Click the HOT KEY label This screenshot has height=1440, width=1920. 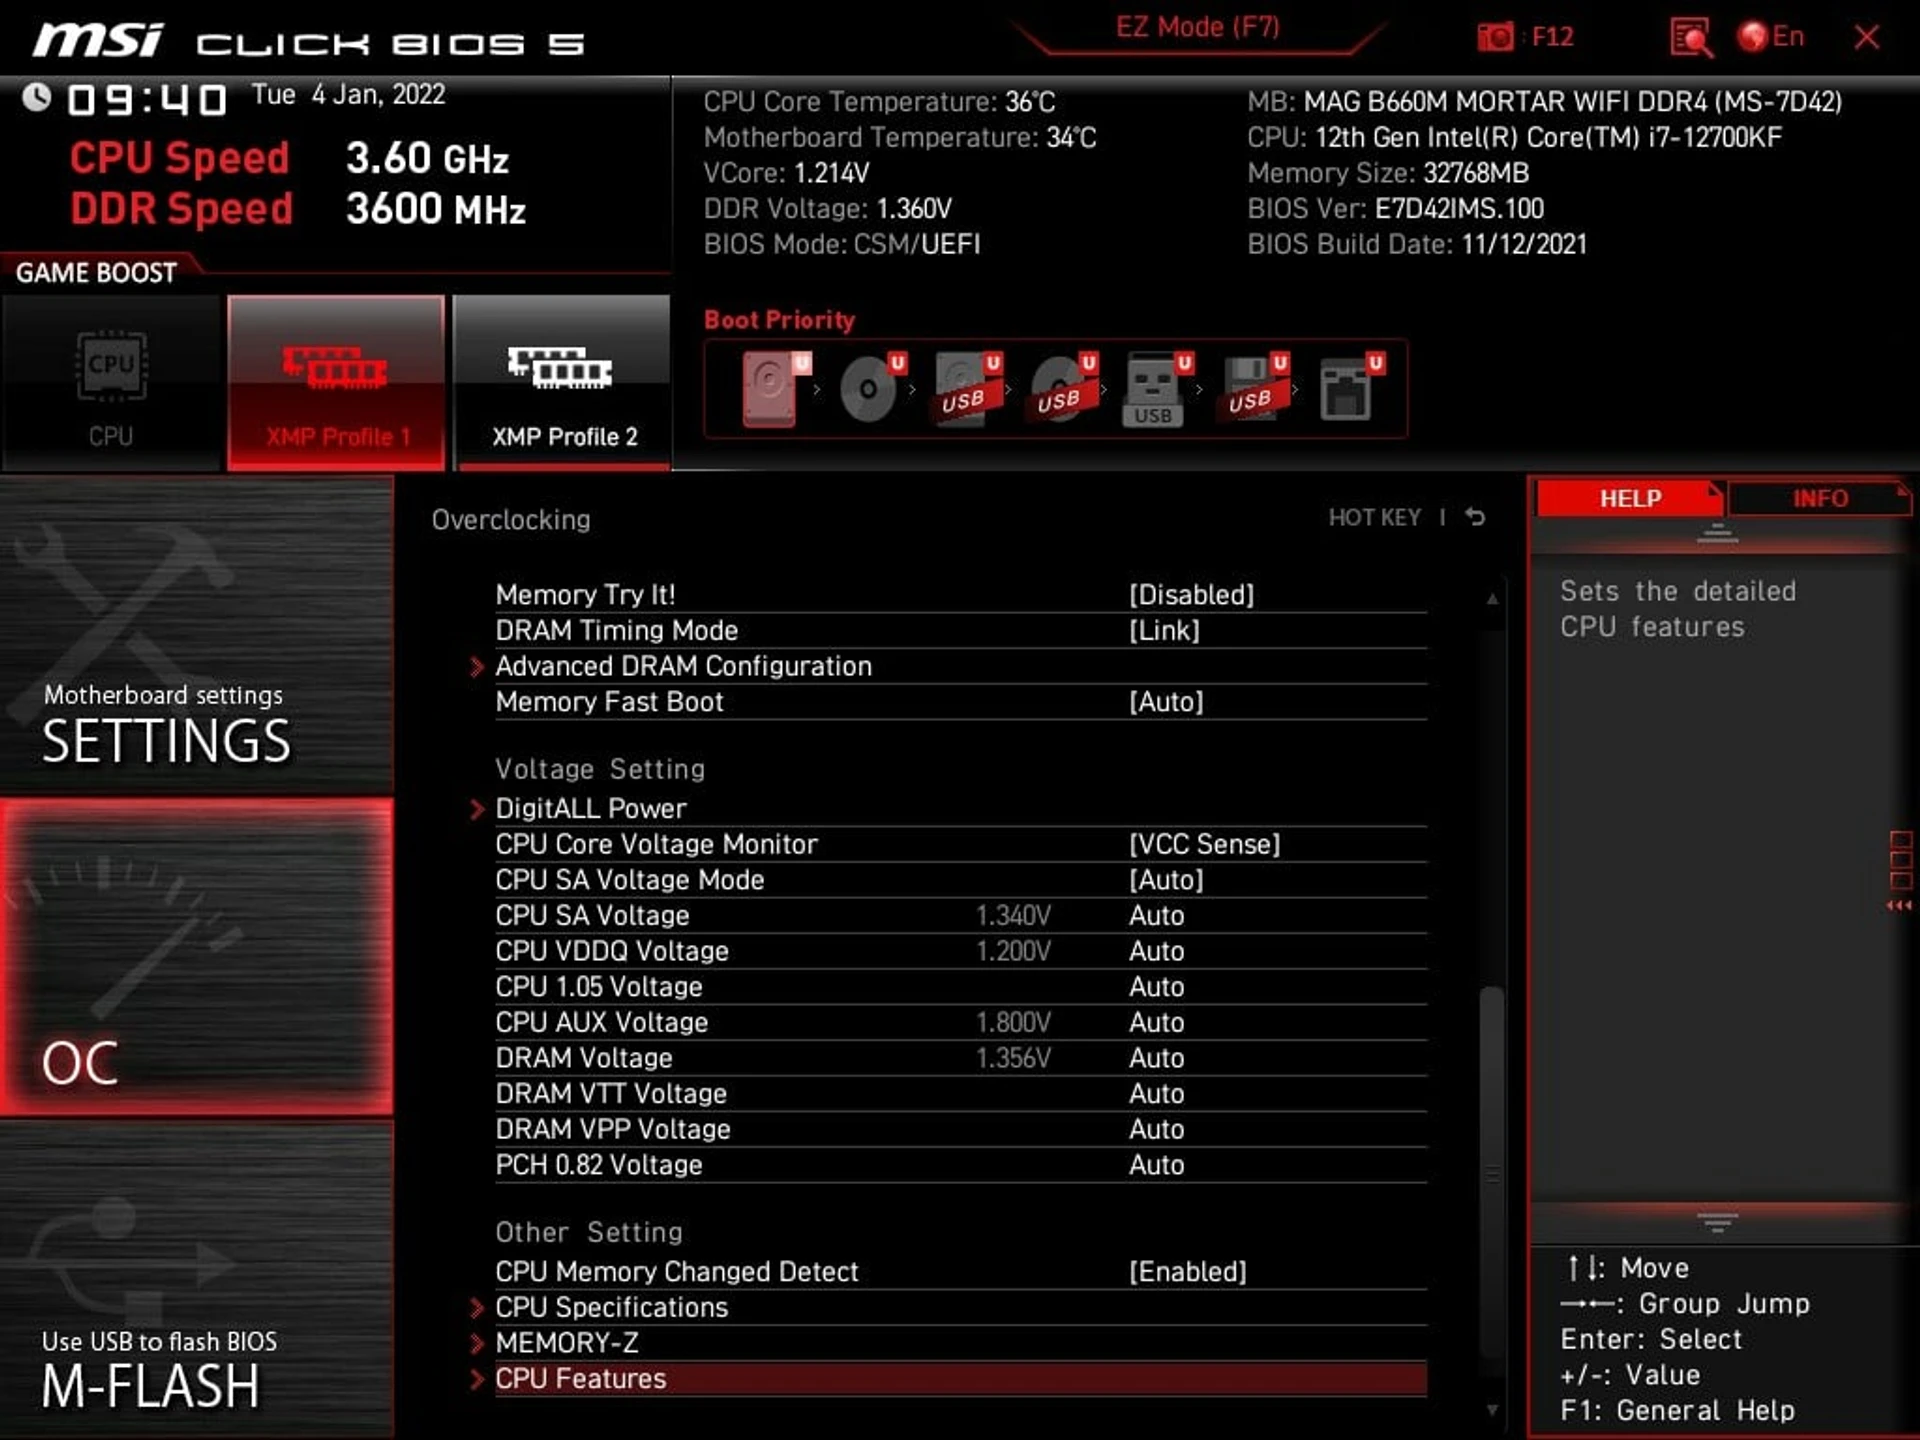pos(1374,517)
